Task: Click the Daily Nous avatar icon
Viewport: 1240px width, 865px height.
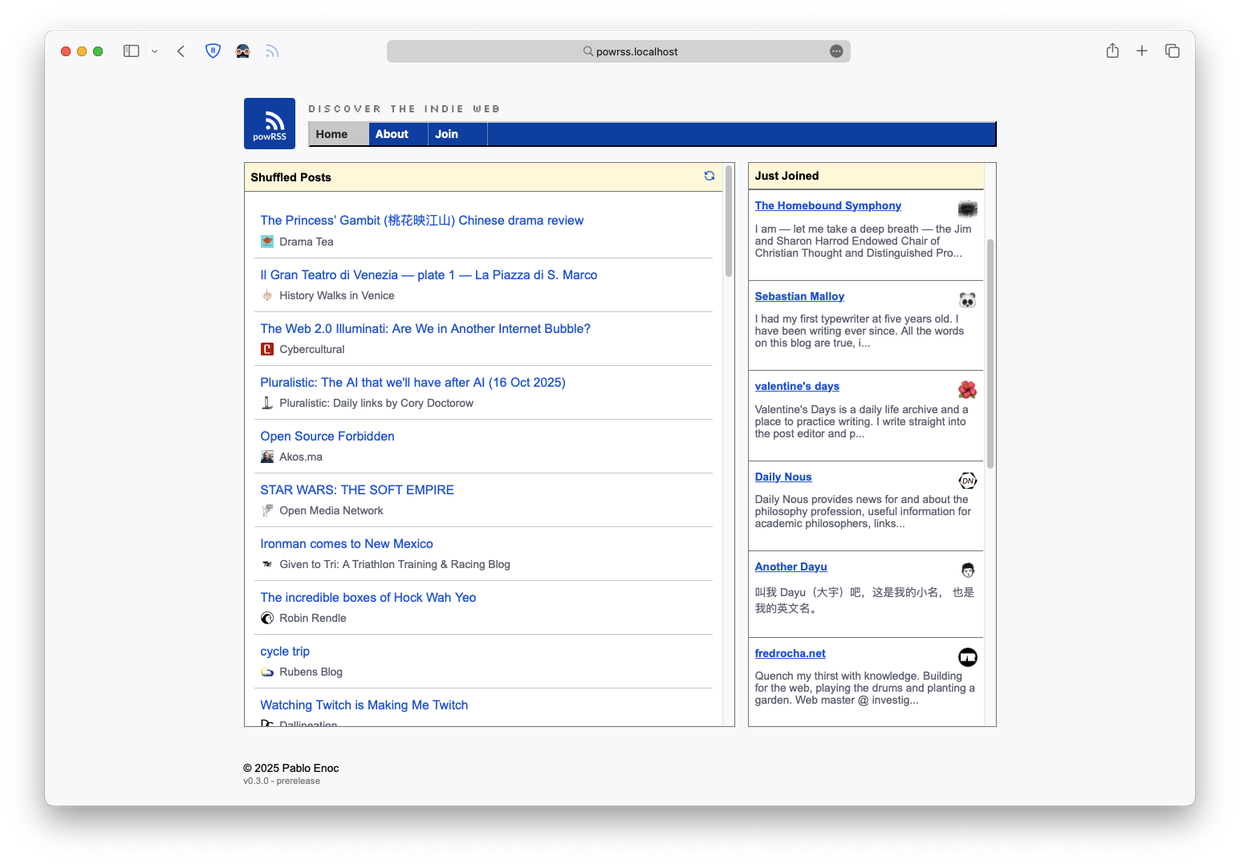Action: pos(967,481)
